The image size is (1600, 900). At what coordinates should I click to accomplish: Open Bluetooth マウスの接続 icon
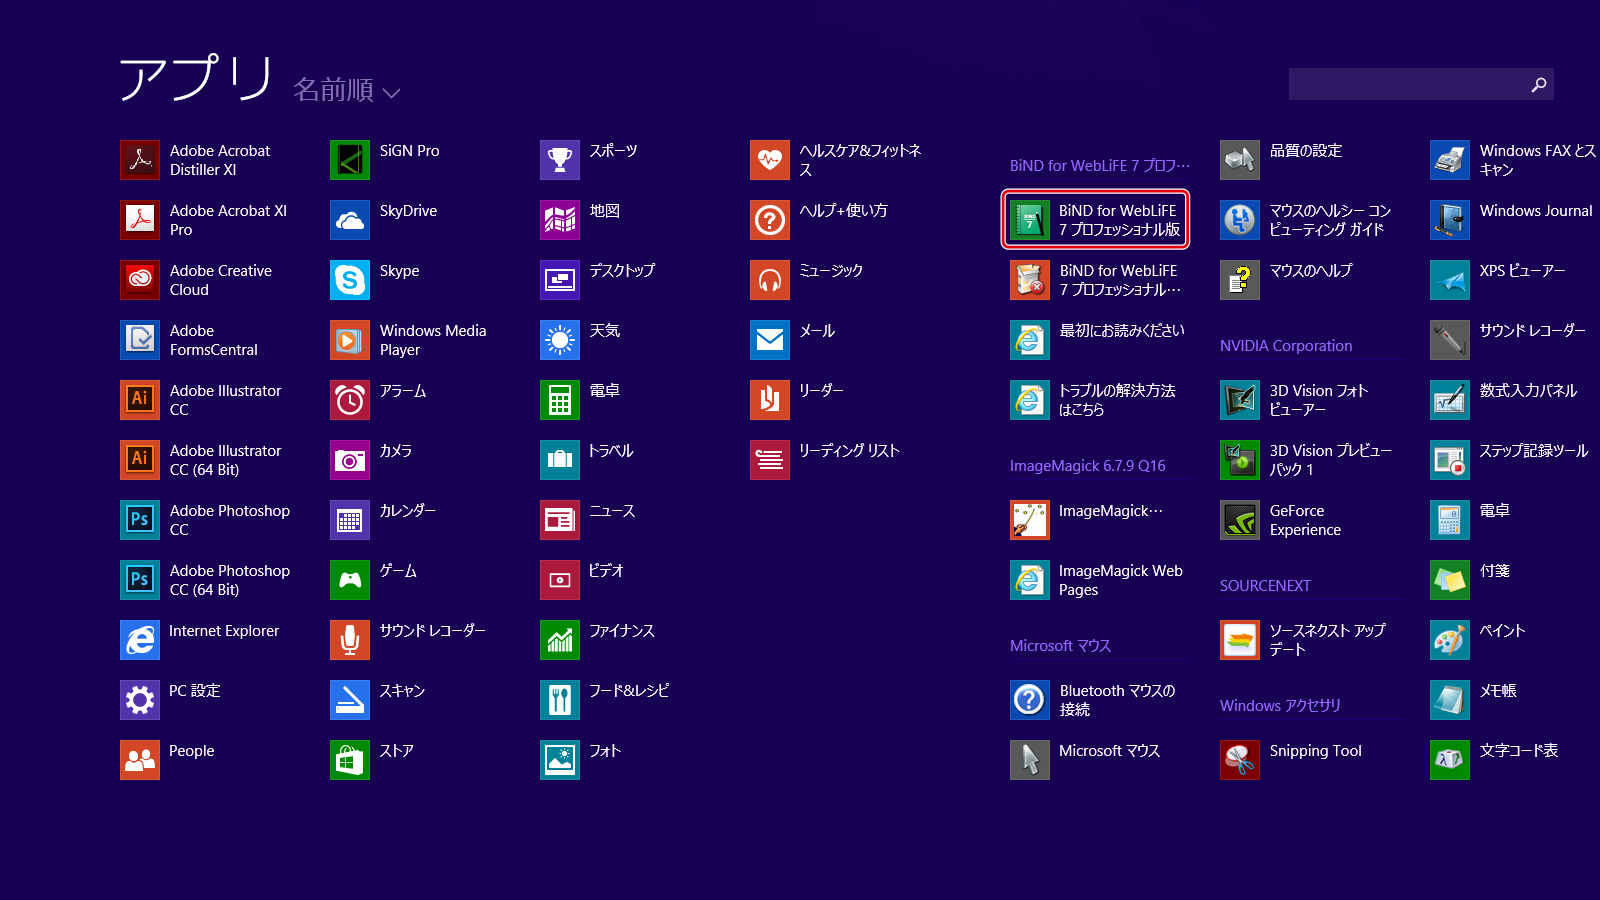coord(1030,700)
